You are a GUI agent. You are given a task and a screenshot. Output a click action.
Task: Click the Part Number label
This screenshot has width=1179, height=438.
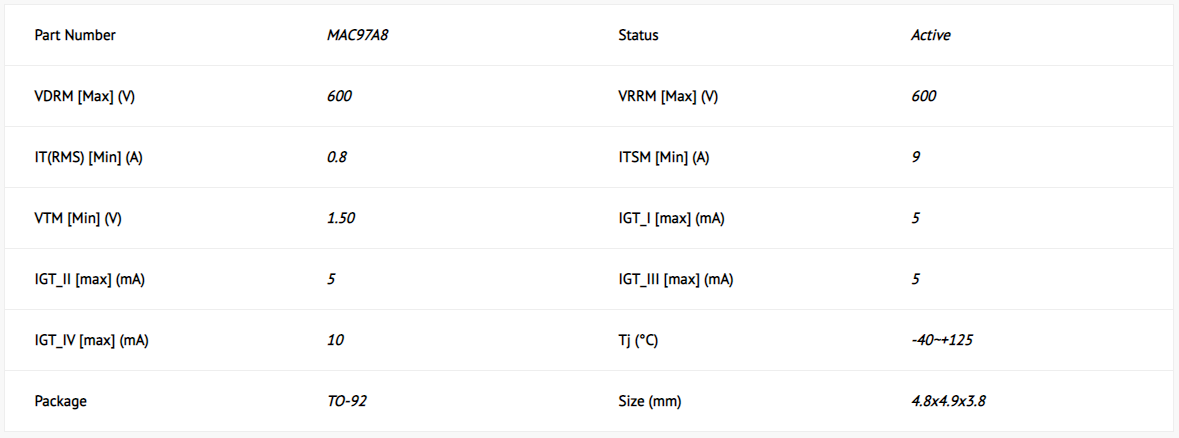coord(75,35)
